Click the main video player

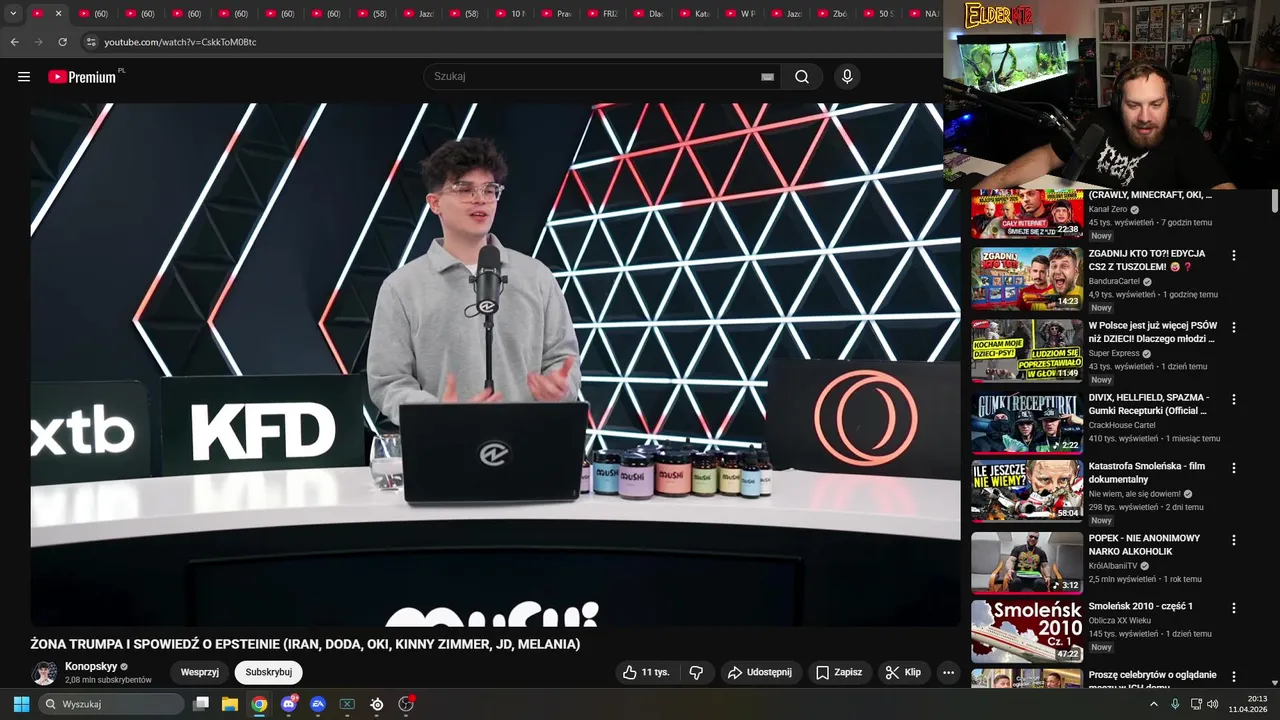pos(495,365)
